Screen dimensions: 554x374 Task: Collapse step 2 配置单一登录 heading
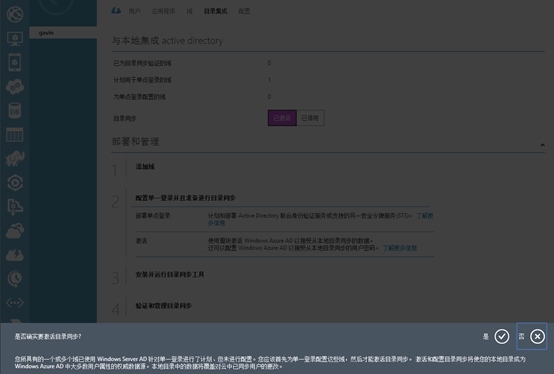click(185, 198)
